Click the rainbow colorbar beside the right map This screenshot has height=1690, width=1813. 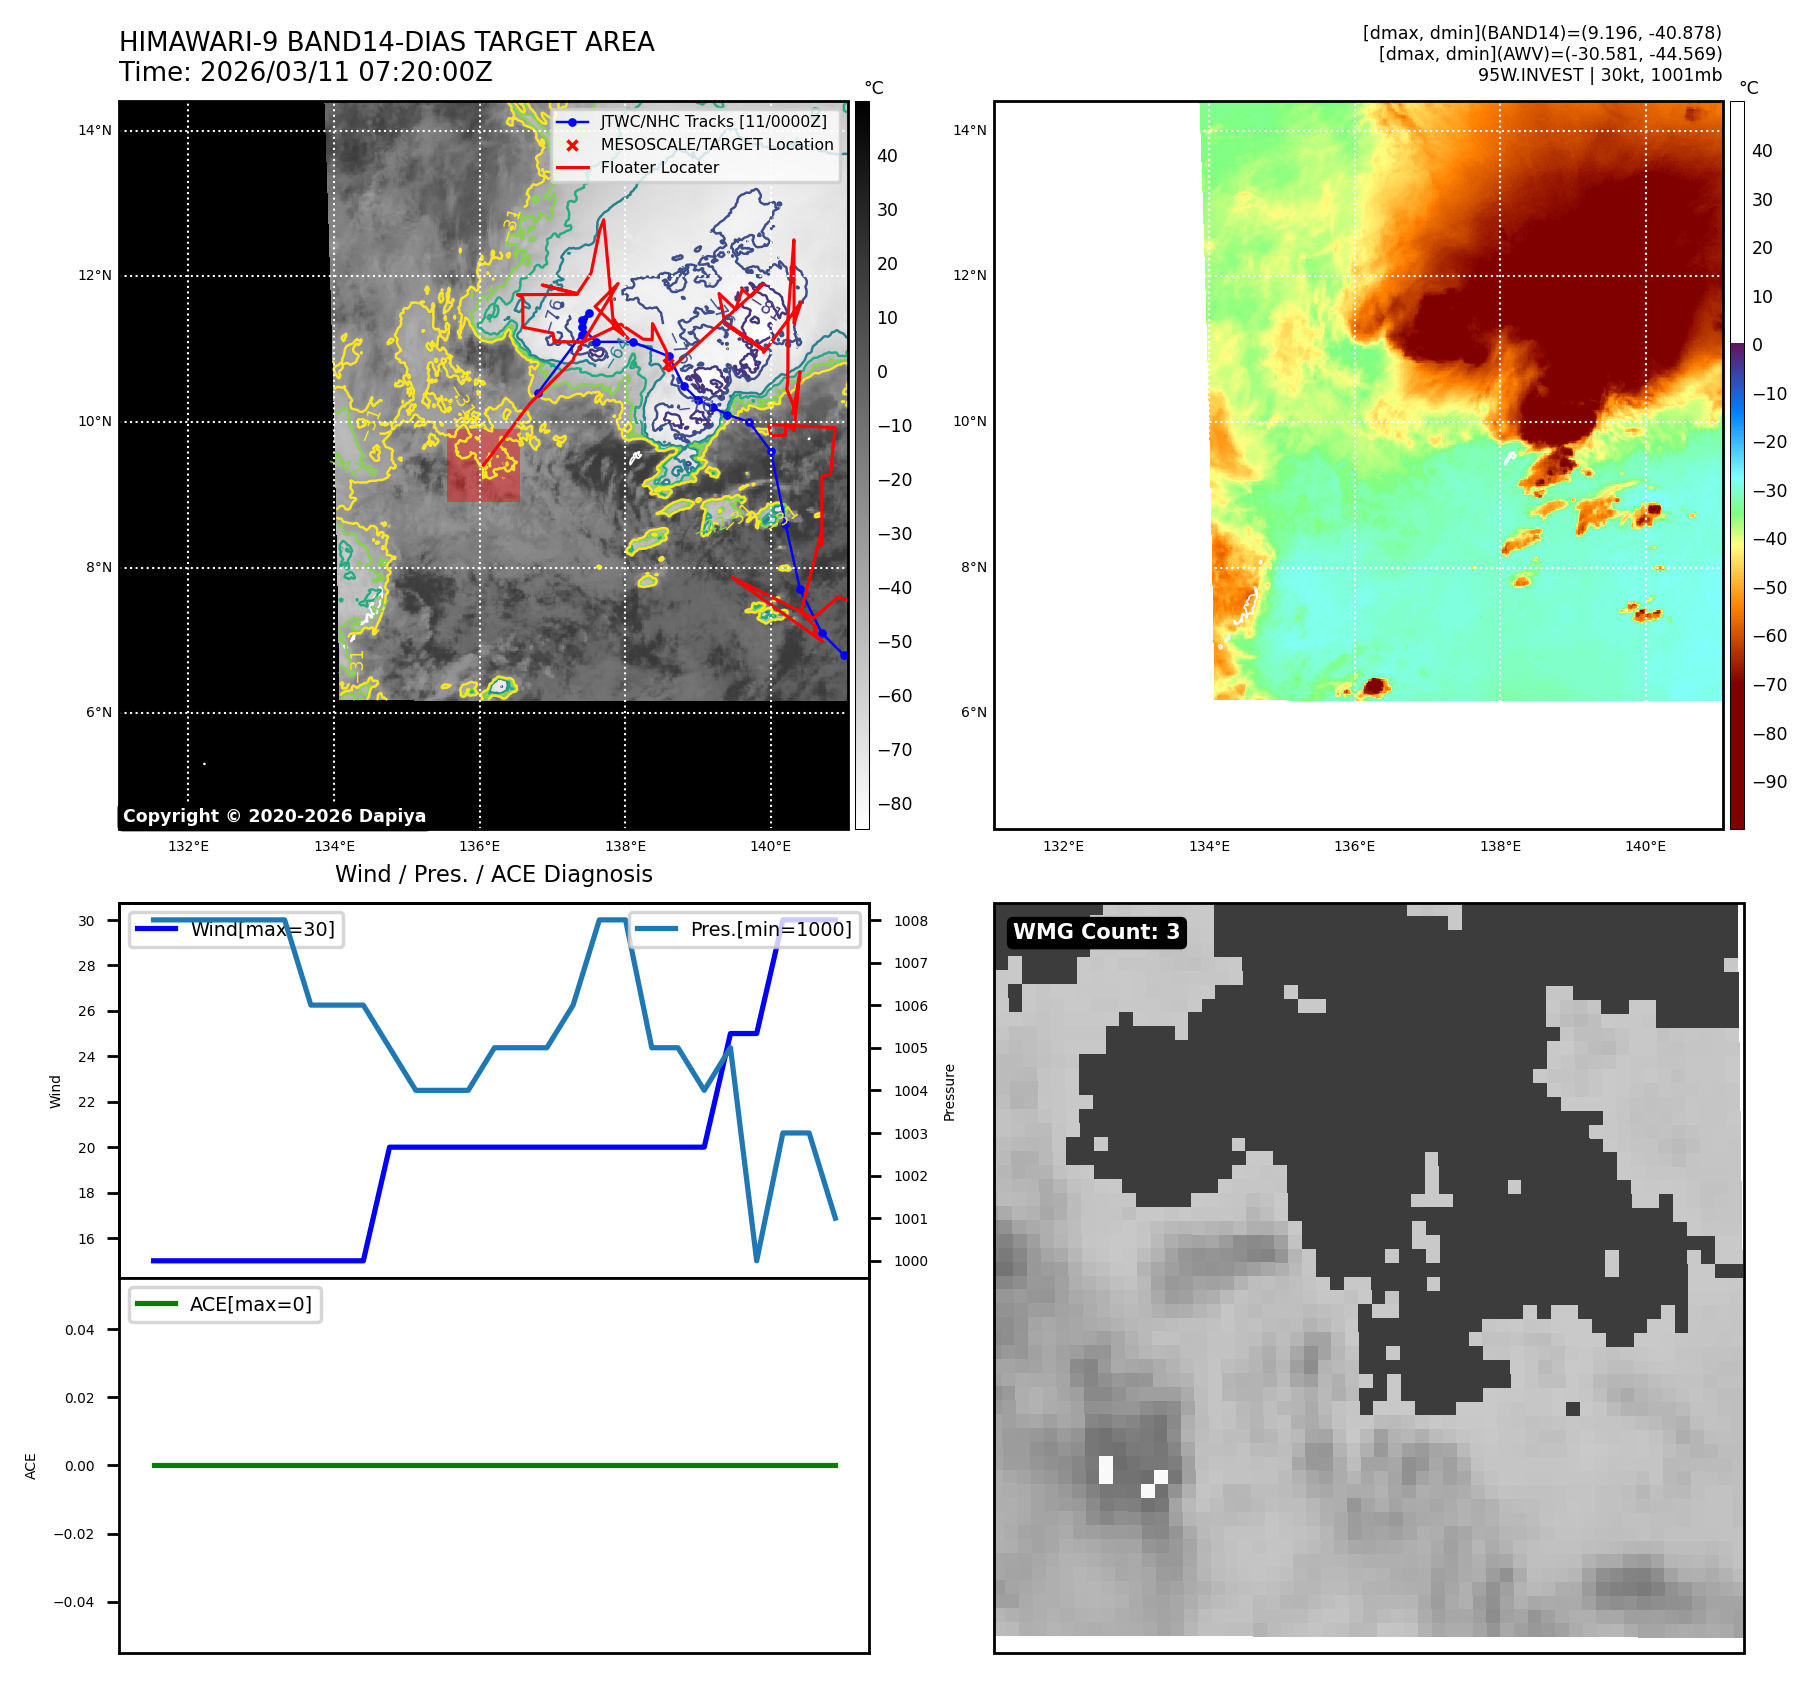1737,465
